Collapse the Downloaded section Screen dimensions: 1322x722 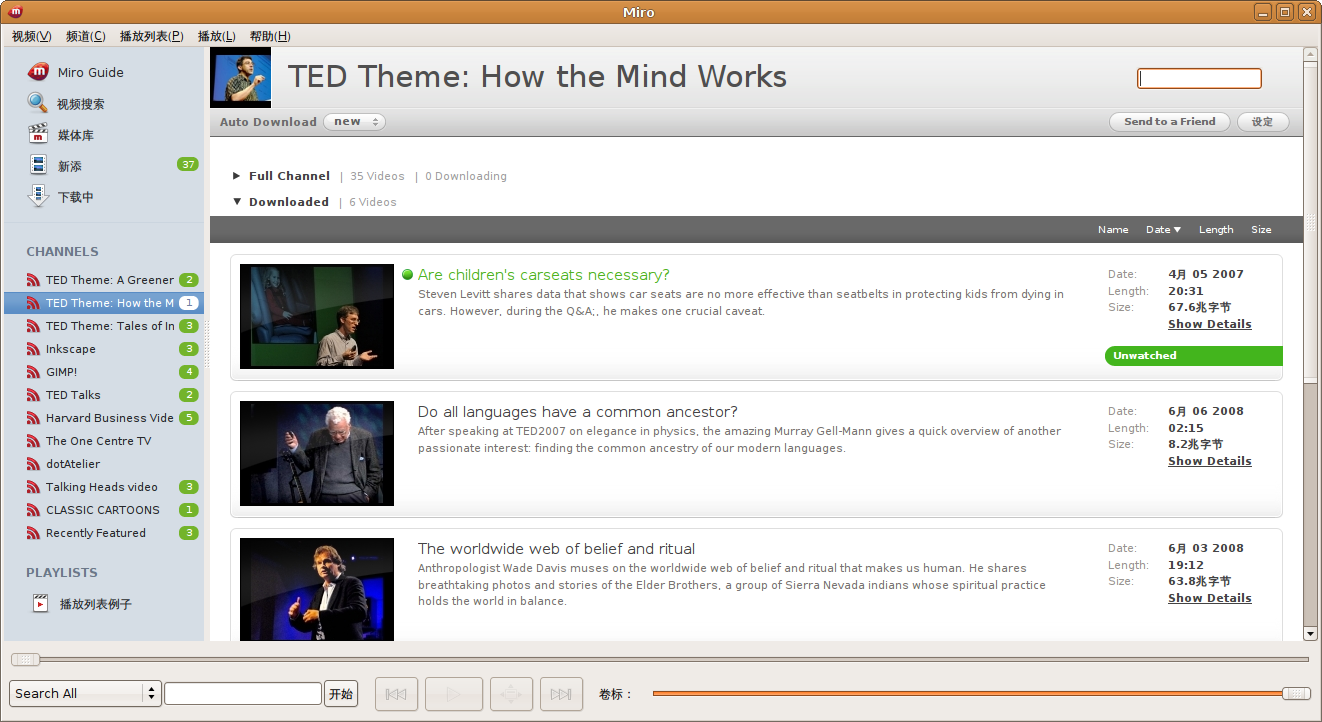pyautogui.click(x=237, y=202)
